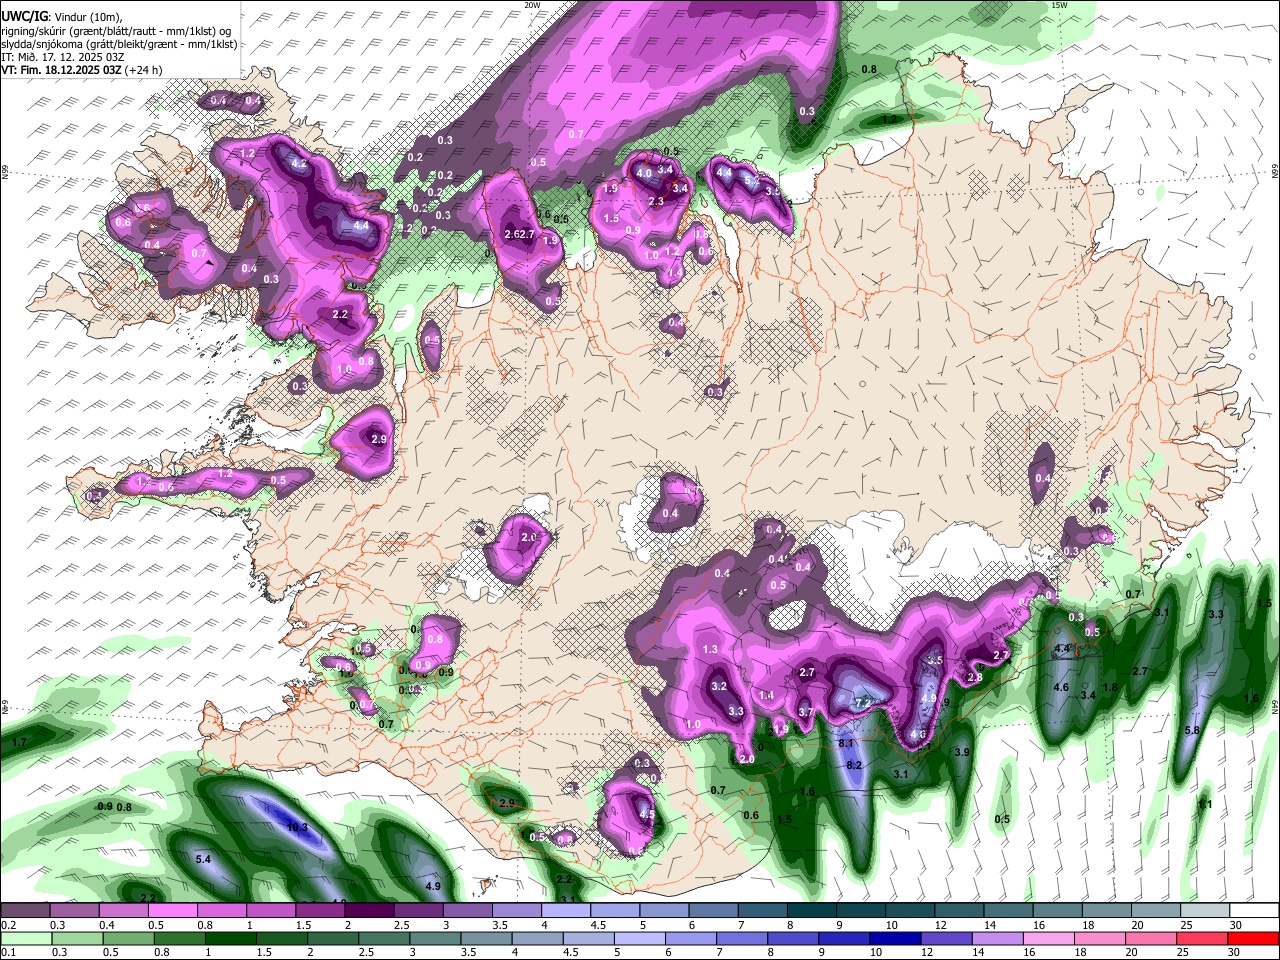Viewport: 1280px width, 960px height.
Task: Click the "3.9" precipitation value on the map
Action: point(962,752)
